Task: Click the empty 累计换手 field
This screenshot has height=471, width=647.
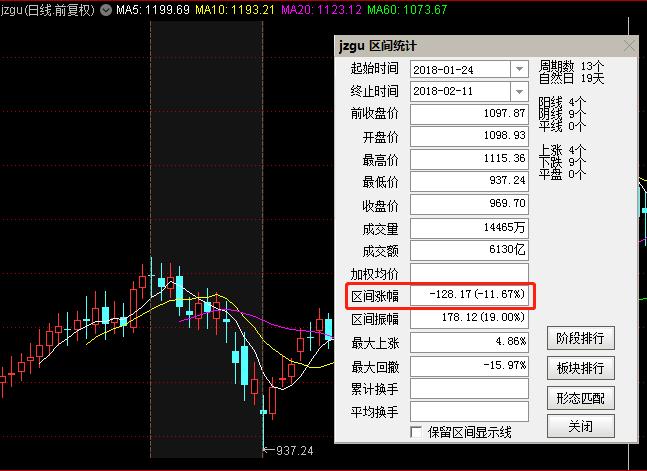Action: click(x=469, y=388)
